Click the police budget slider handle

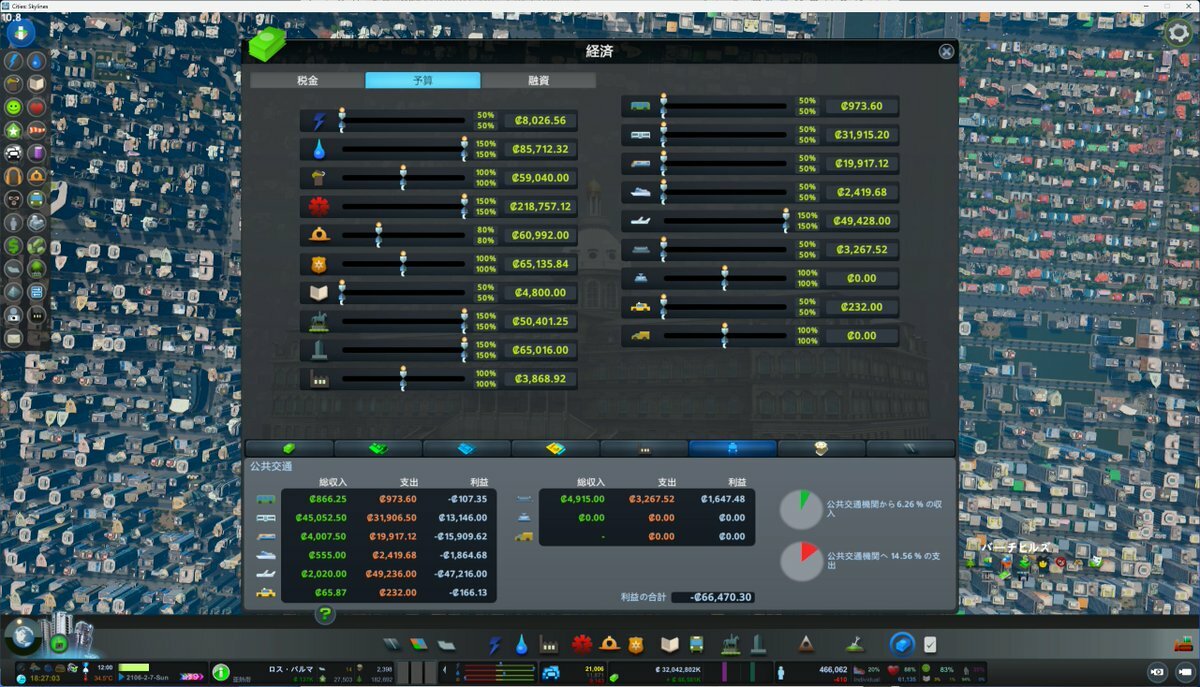click(x=403, y=264)
